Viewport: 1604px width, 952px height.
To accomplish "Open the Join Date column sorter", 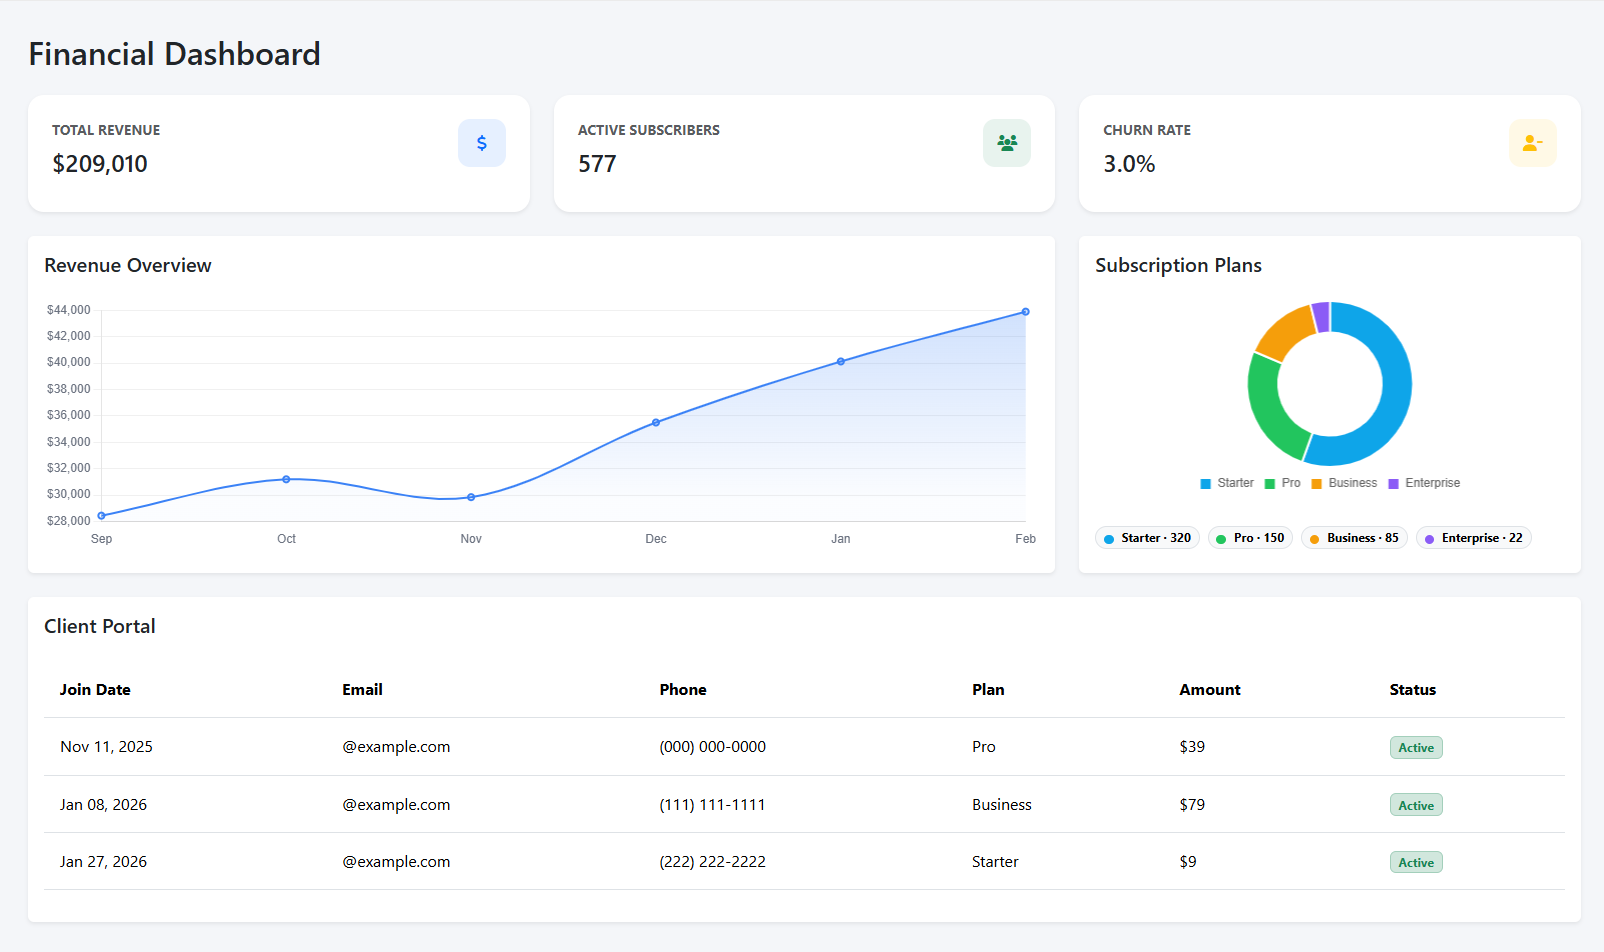I will click(95, 689).
